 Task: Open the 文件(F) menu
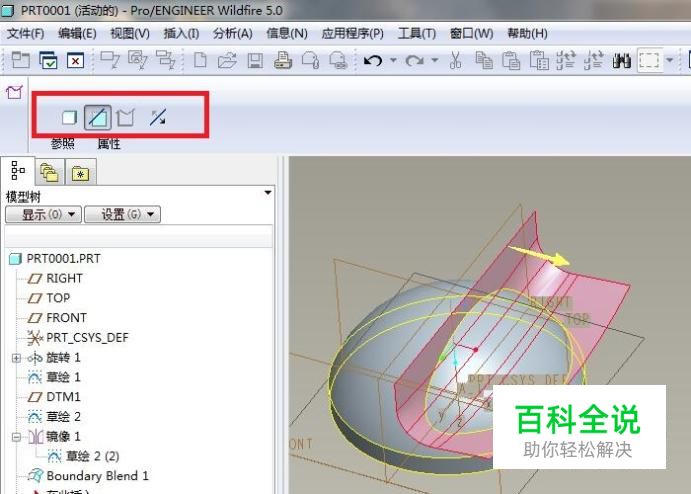pos(25,33)
